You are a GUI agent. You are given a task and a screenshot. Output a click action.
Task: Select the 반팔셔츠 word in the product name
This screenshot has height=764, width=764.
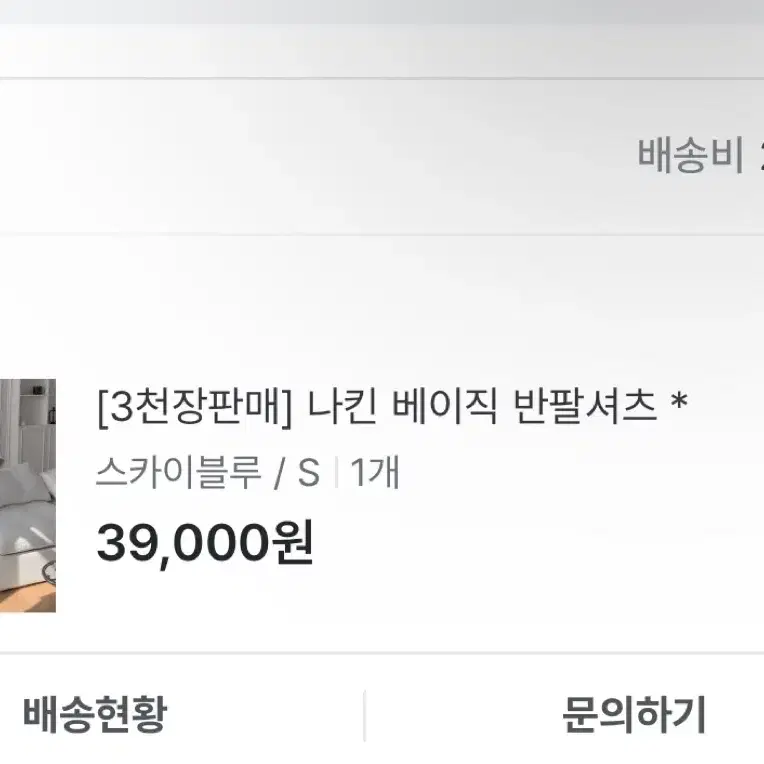(x=585, y=407)
